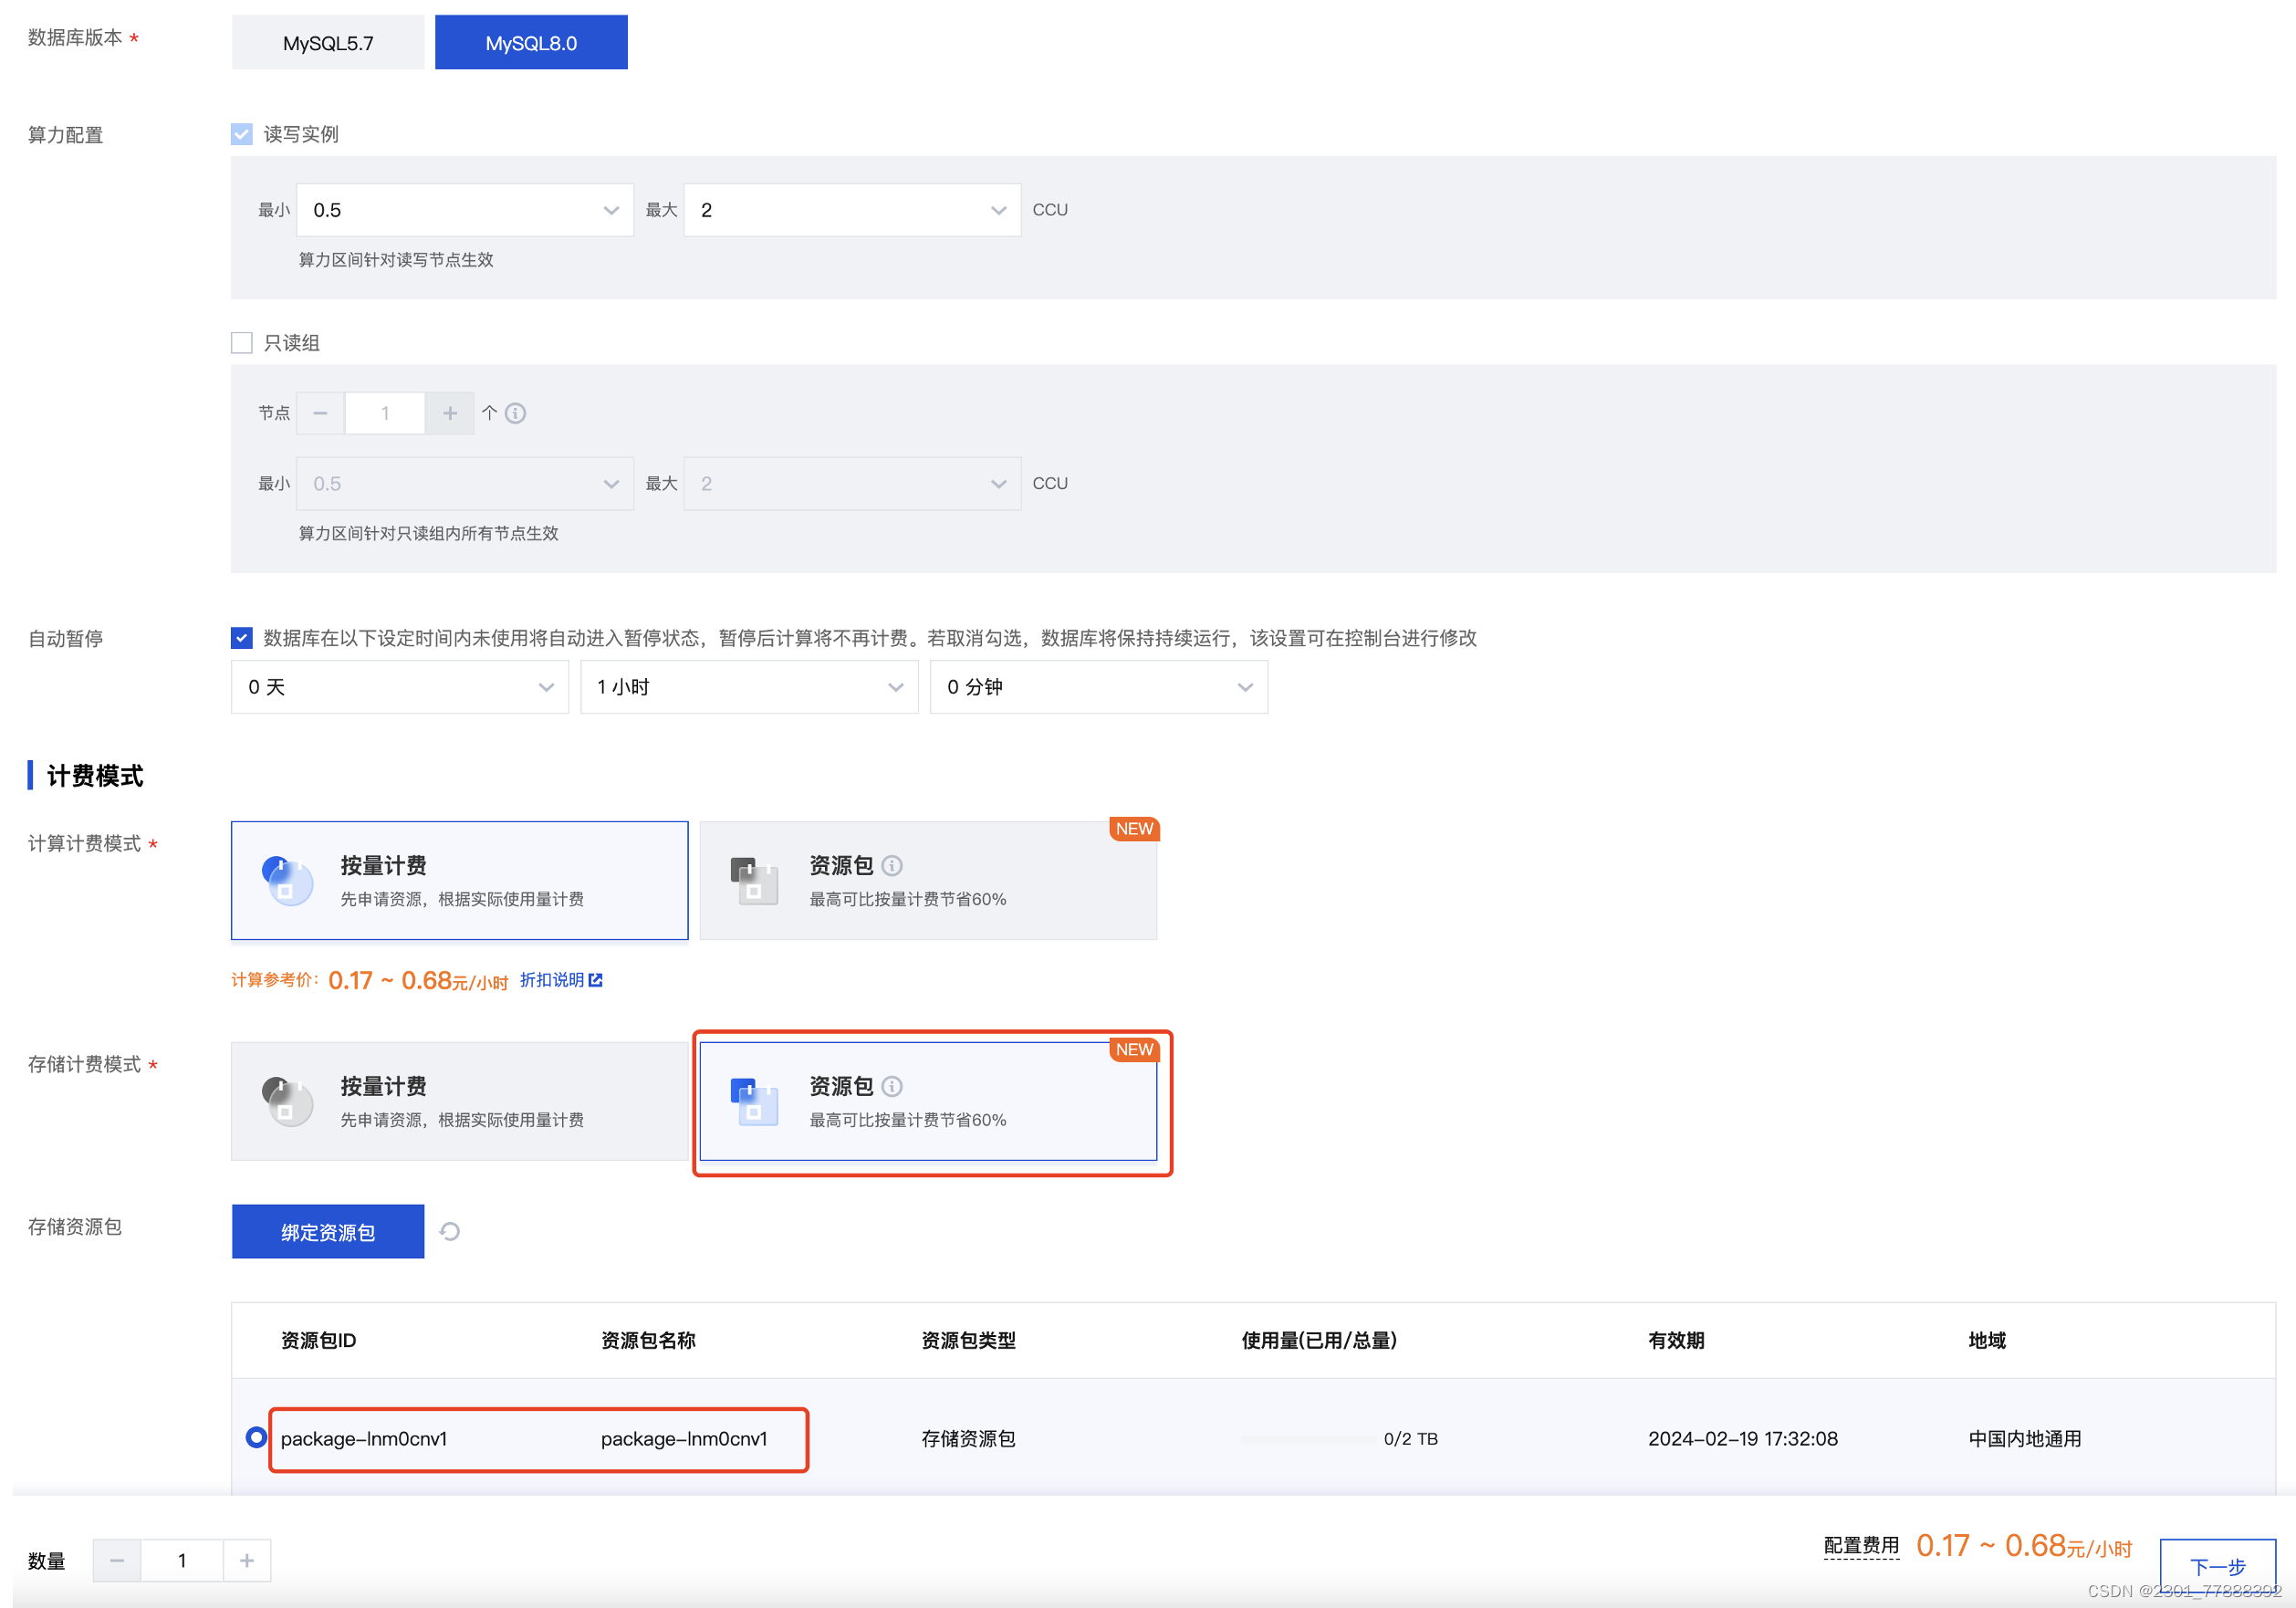Increase read-only node count with plus
Screen dimensions: 2296x1608
coord(450,413)
